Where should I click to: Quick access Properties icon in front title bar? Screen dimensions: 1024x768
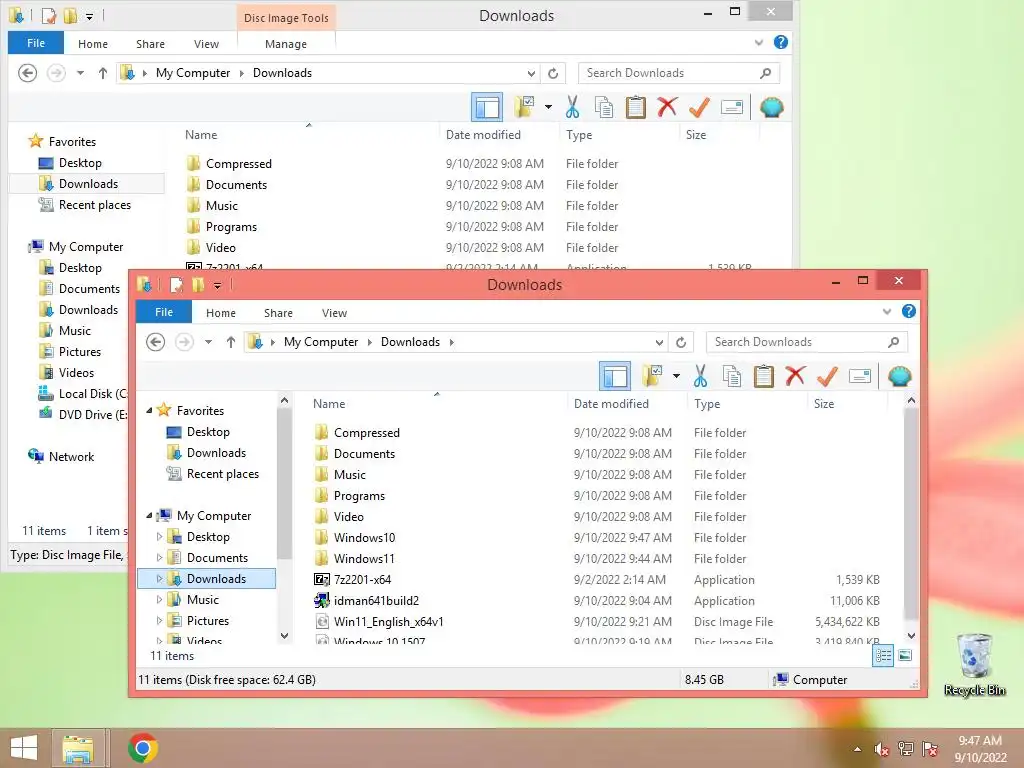[x=176, y=285]
